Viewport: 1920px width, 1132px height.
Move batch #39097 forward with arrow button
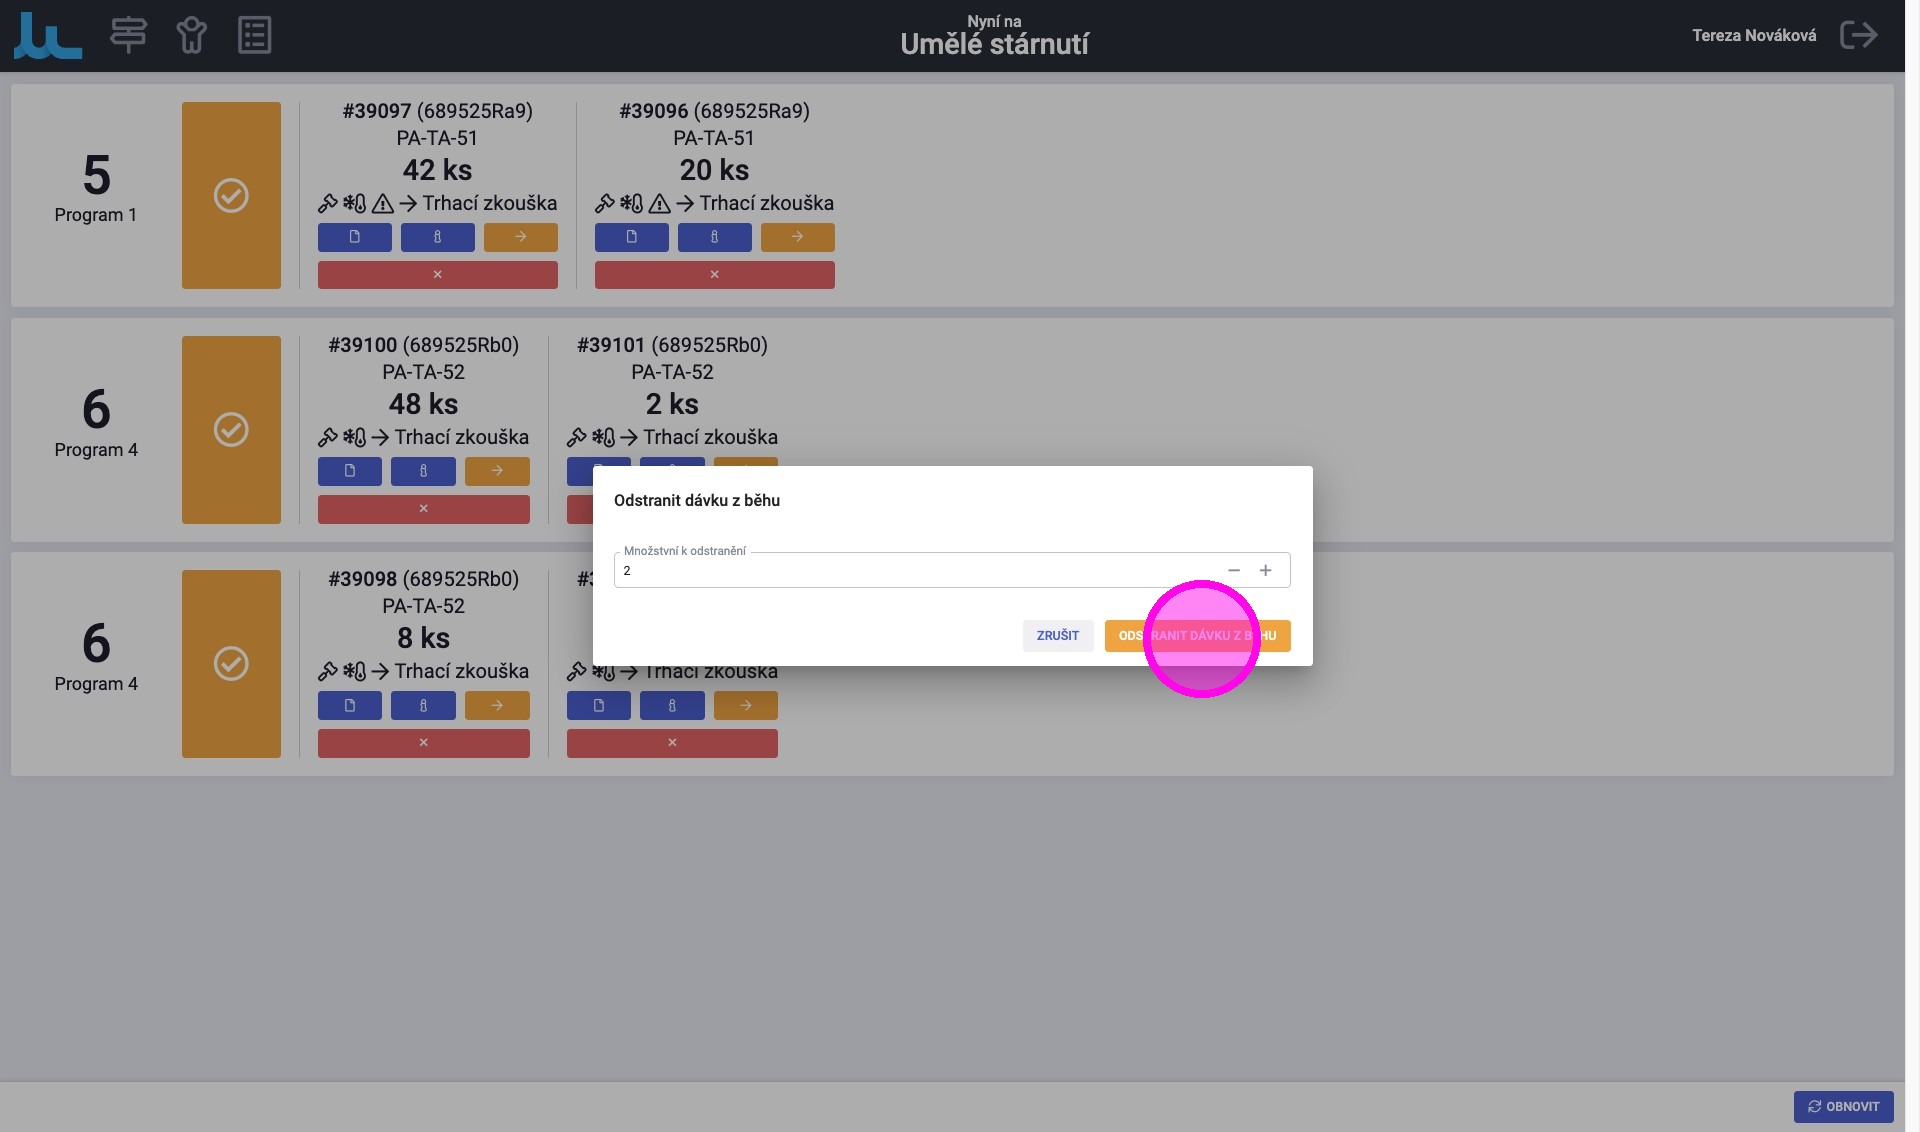pyautogui.click(x=520, y=237)
